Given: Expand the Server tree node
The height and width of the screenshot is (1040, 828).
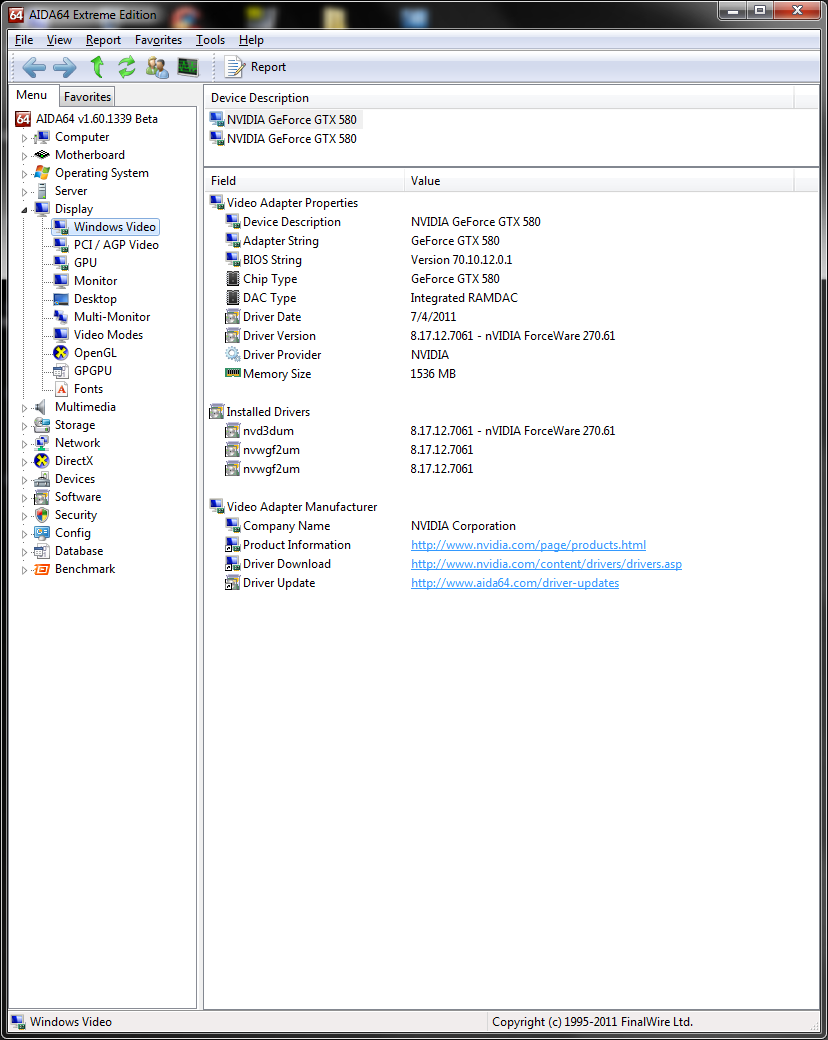Looking at the screenshot, I should (25, 192).
